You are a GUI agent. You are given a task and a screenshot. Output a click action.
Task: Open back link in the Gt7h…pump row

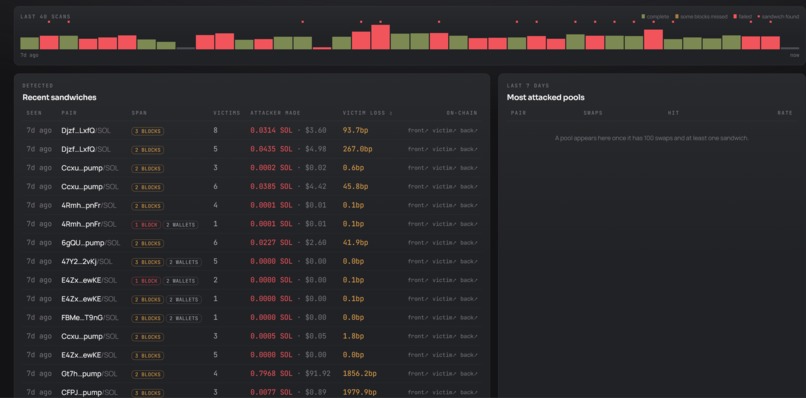click(468, 374)
